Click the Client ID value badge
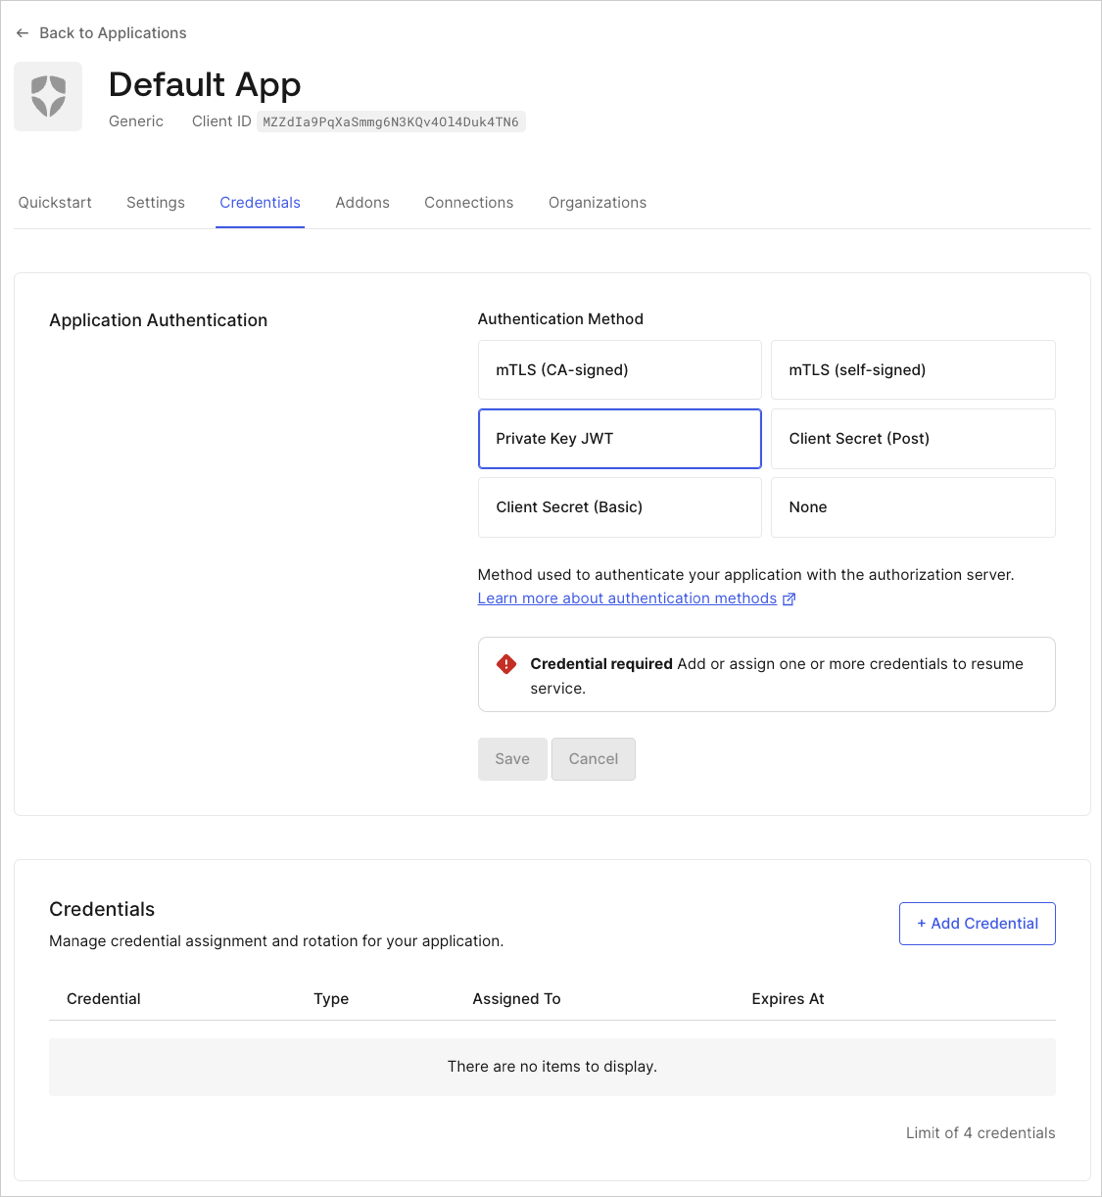 click(391, 121)
